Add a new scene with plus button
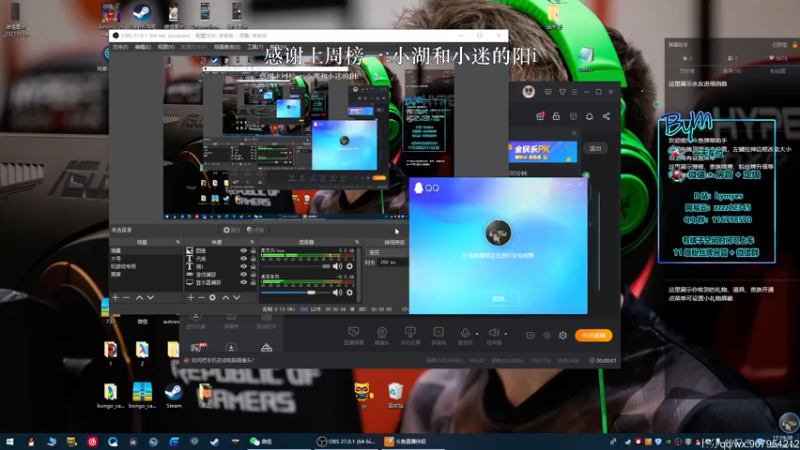Image resolution: width=800 pixels, height=450 pixels. pos(115,297)
